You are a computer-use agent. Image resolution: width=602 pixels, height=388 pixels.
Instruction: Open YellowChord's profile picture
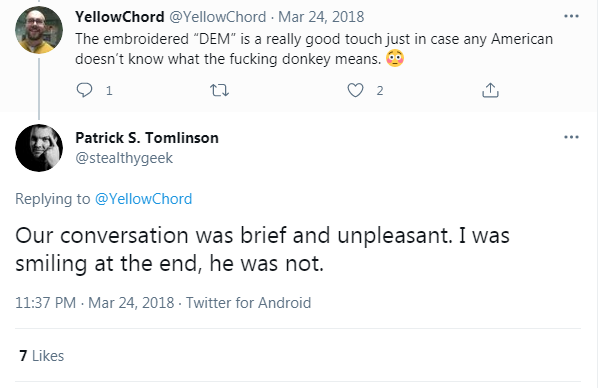pos(39,30)
